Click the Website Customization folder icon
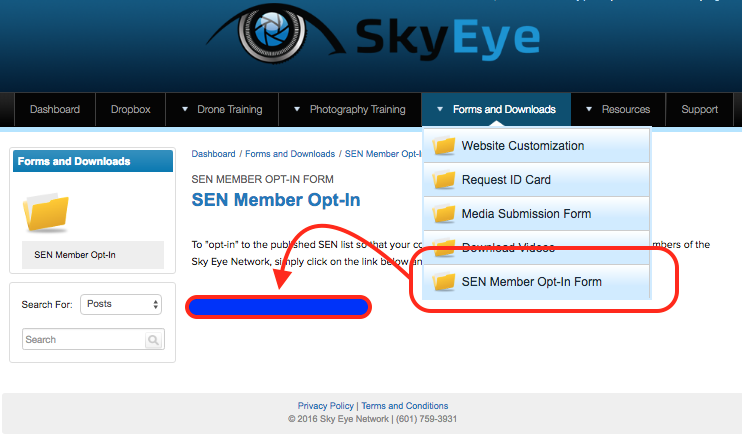742x441 pixels. (x=443, y=145)
